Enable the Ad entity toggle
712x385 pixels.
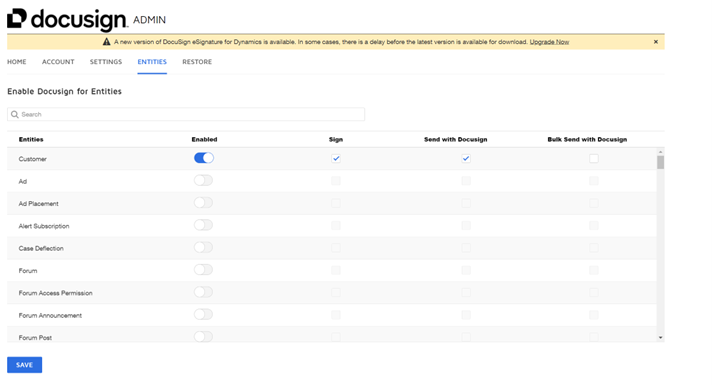pos(203,180)
